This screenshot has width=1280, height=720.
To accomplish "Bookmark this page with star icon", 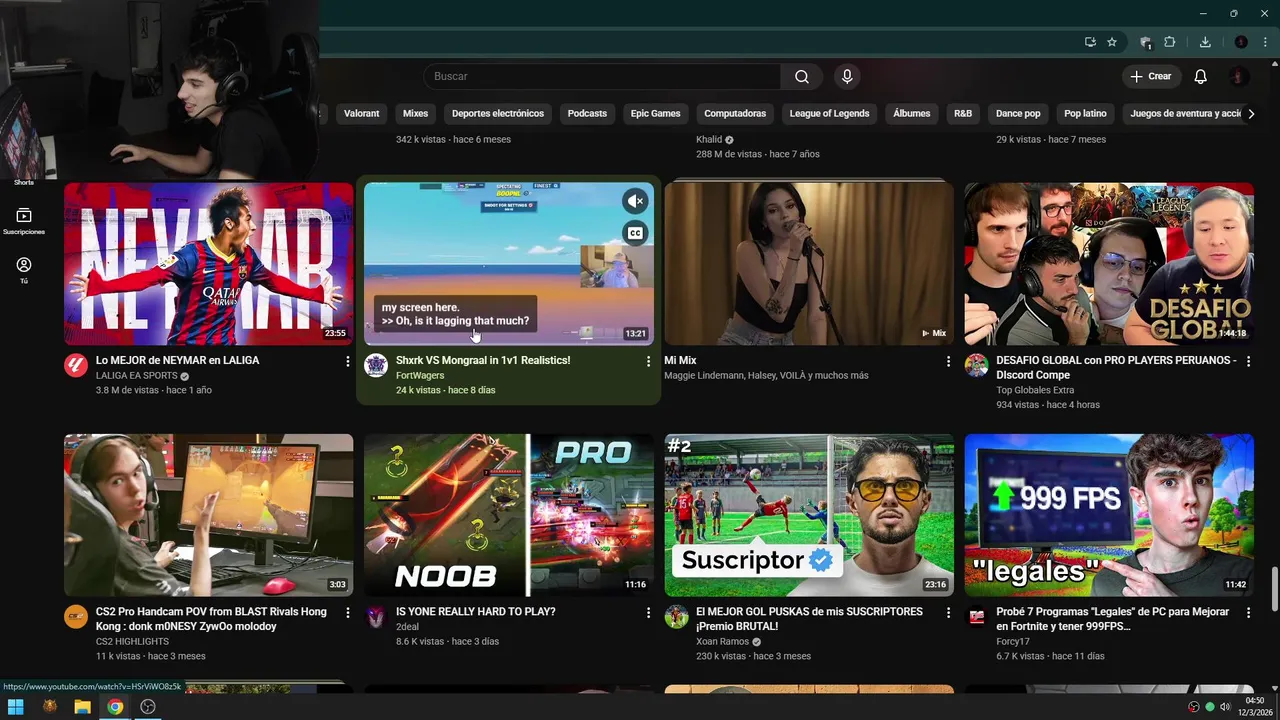I will (1112, 42).
